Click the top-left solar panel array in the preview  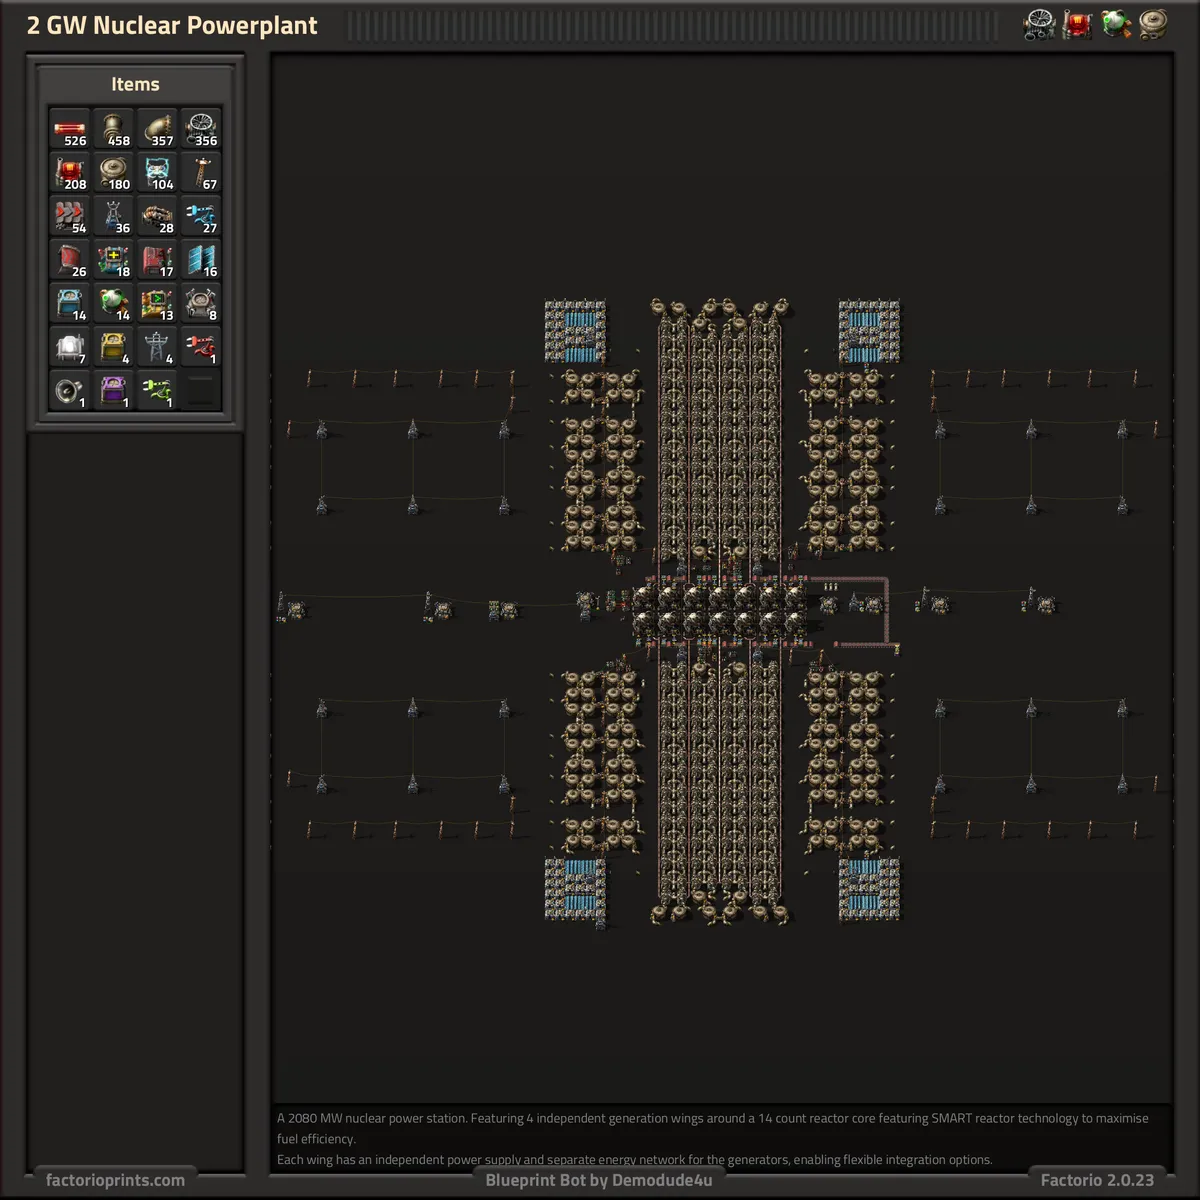pos(575,331)
